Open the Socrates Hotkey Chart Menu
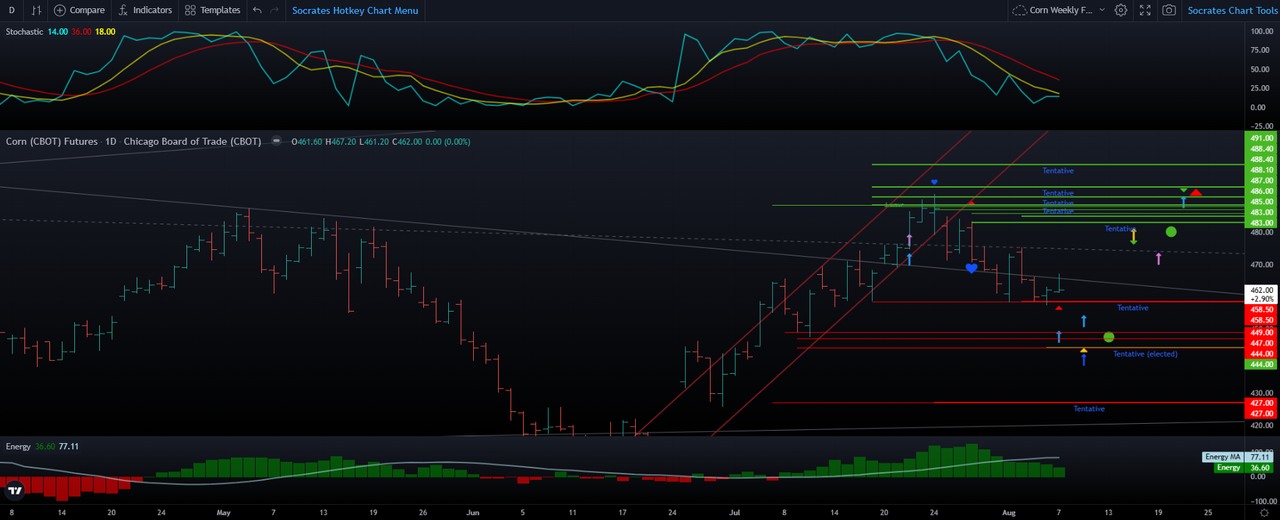This screenshot has height=520, width=1280. click(x=355, y=10)
